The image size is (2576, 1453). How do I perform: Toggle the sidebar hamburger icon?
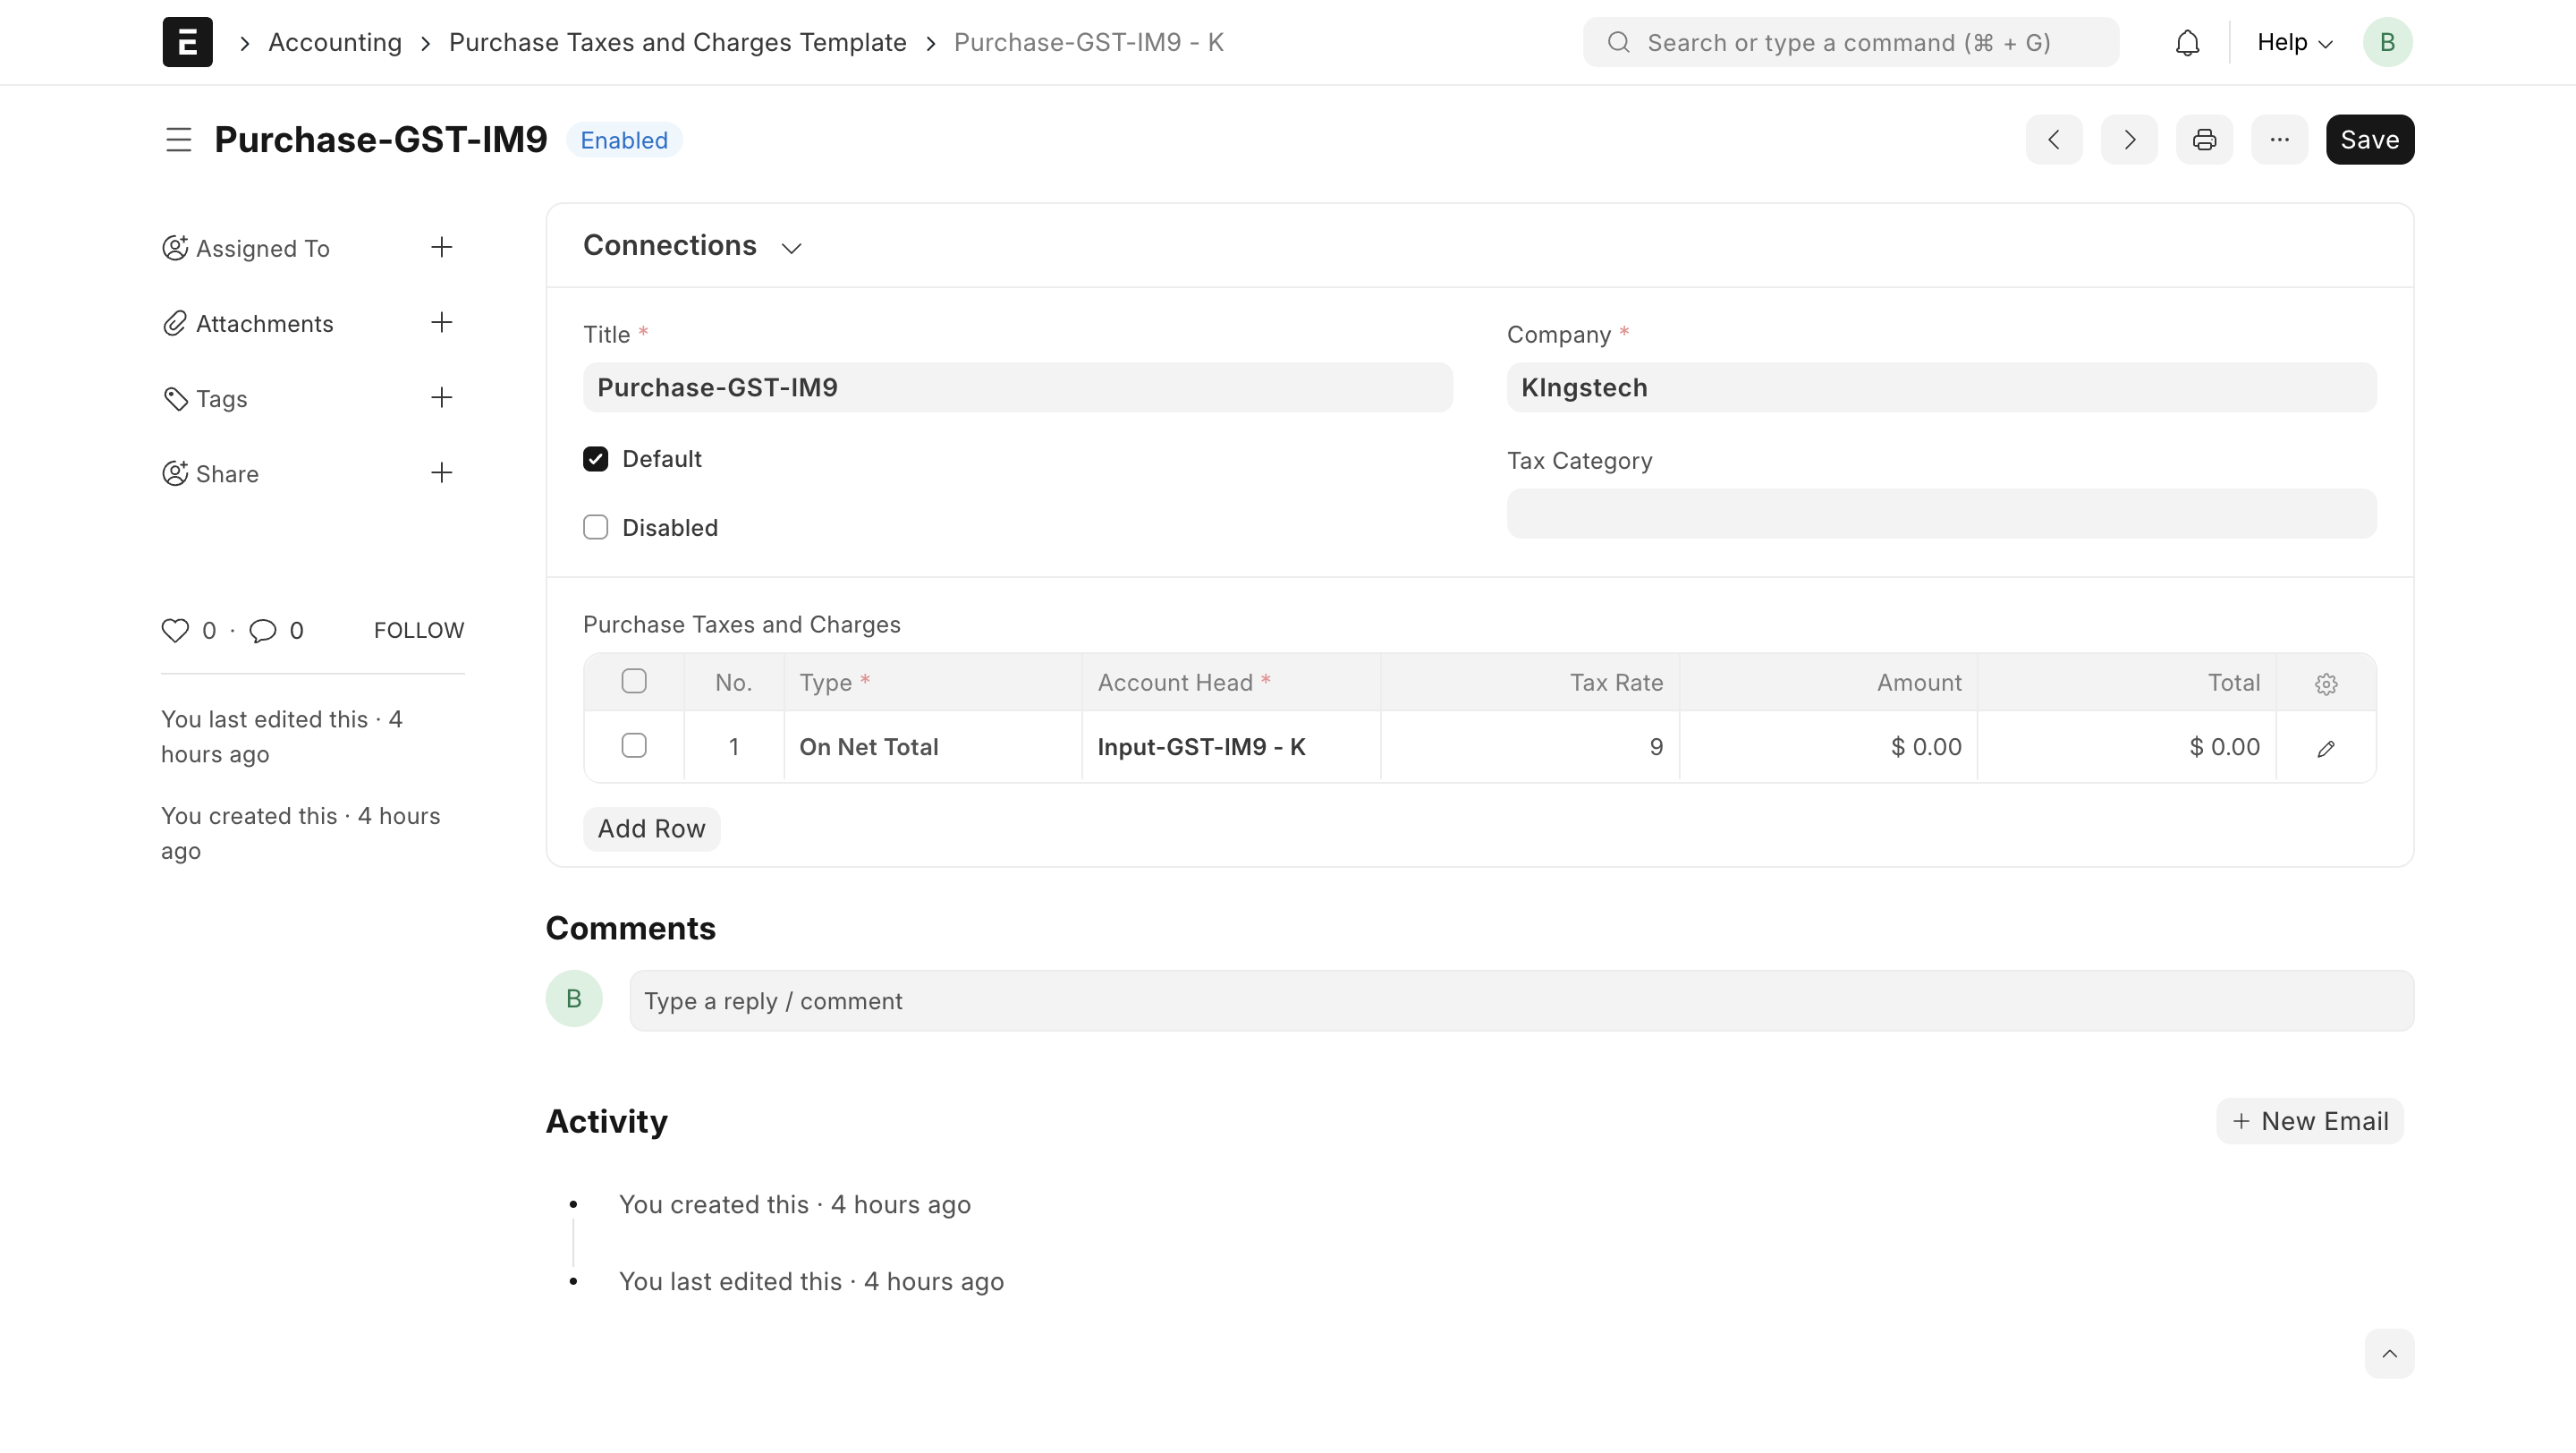178,140
